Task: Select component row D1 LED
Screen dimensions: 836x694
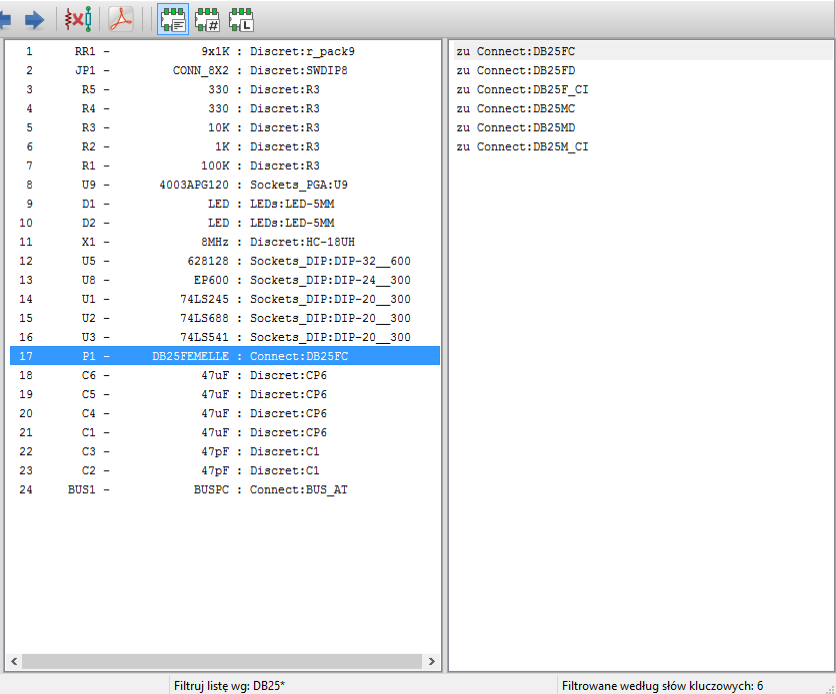Action: tap(224, 204)
